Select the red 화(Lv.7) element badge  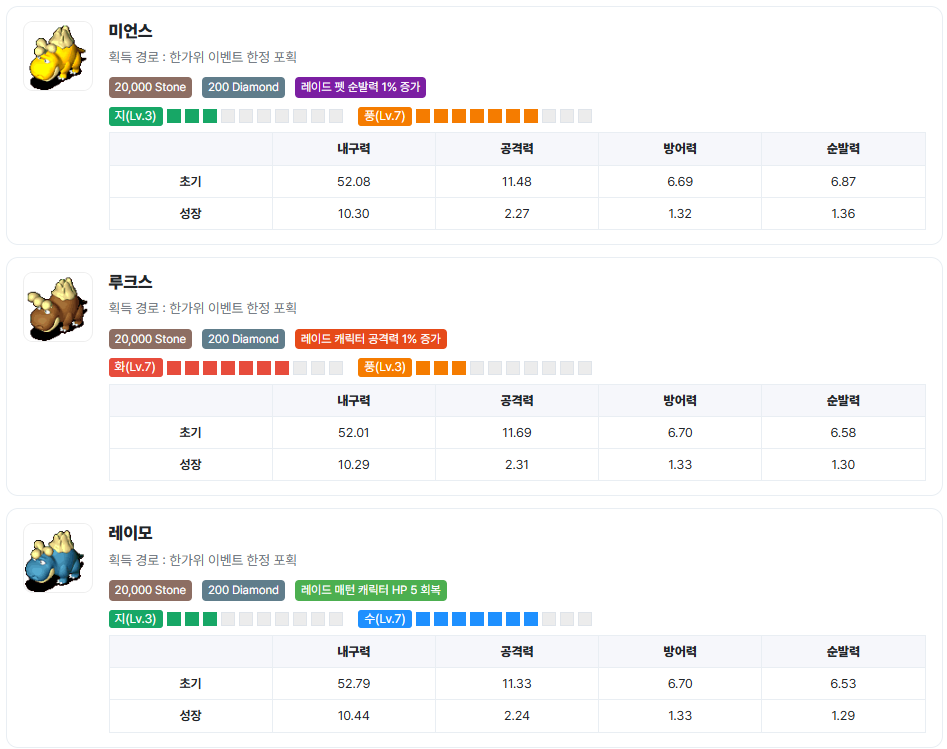(x=135, y=367)
